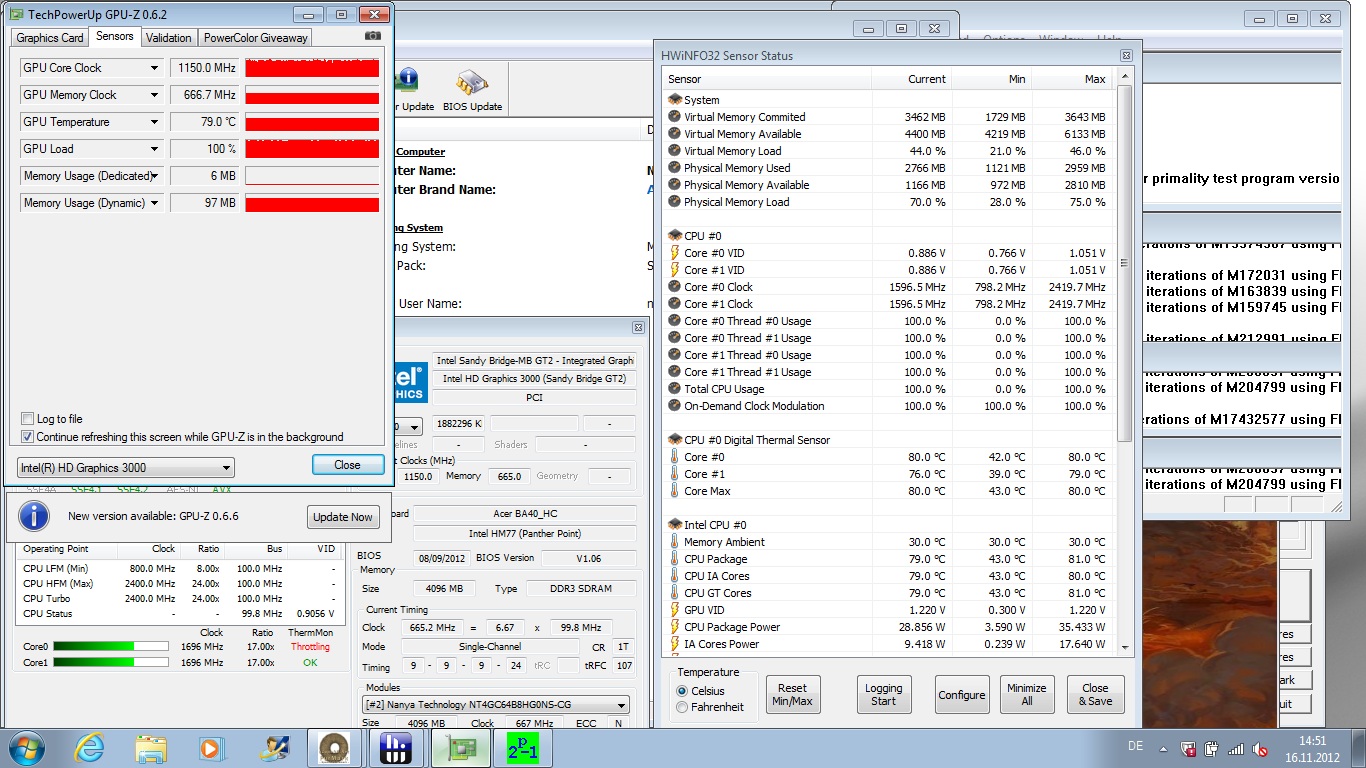Open Windows Media Player from the taskbar

pos(211,748)
